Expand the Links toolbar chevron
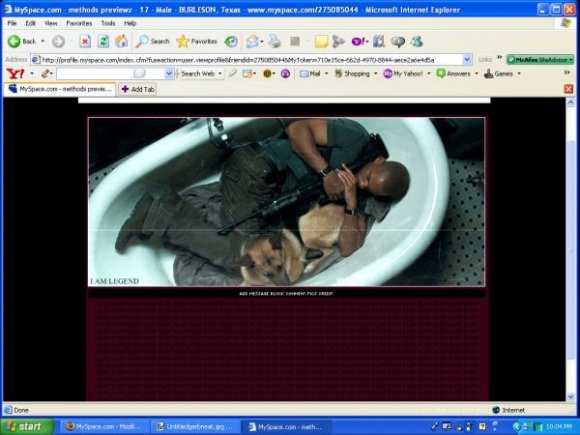580x435 pixels. coord(499,57)
